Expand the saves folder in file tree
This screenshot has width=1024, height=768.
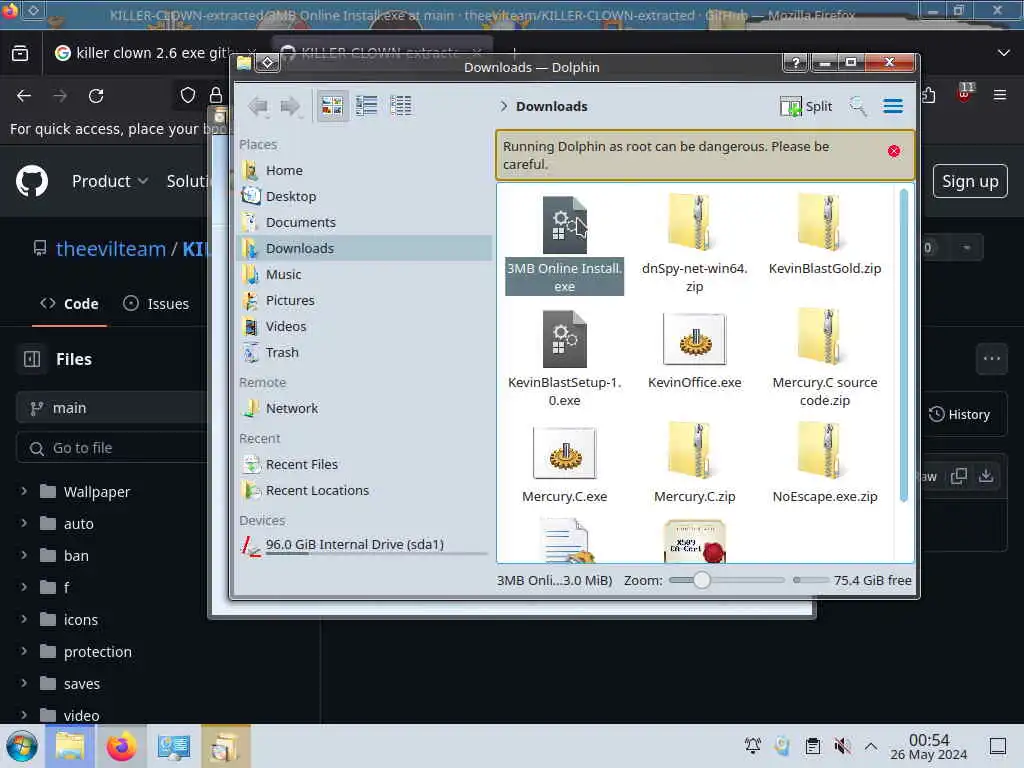(24, 682)
